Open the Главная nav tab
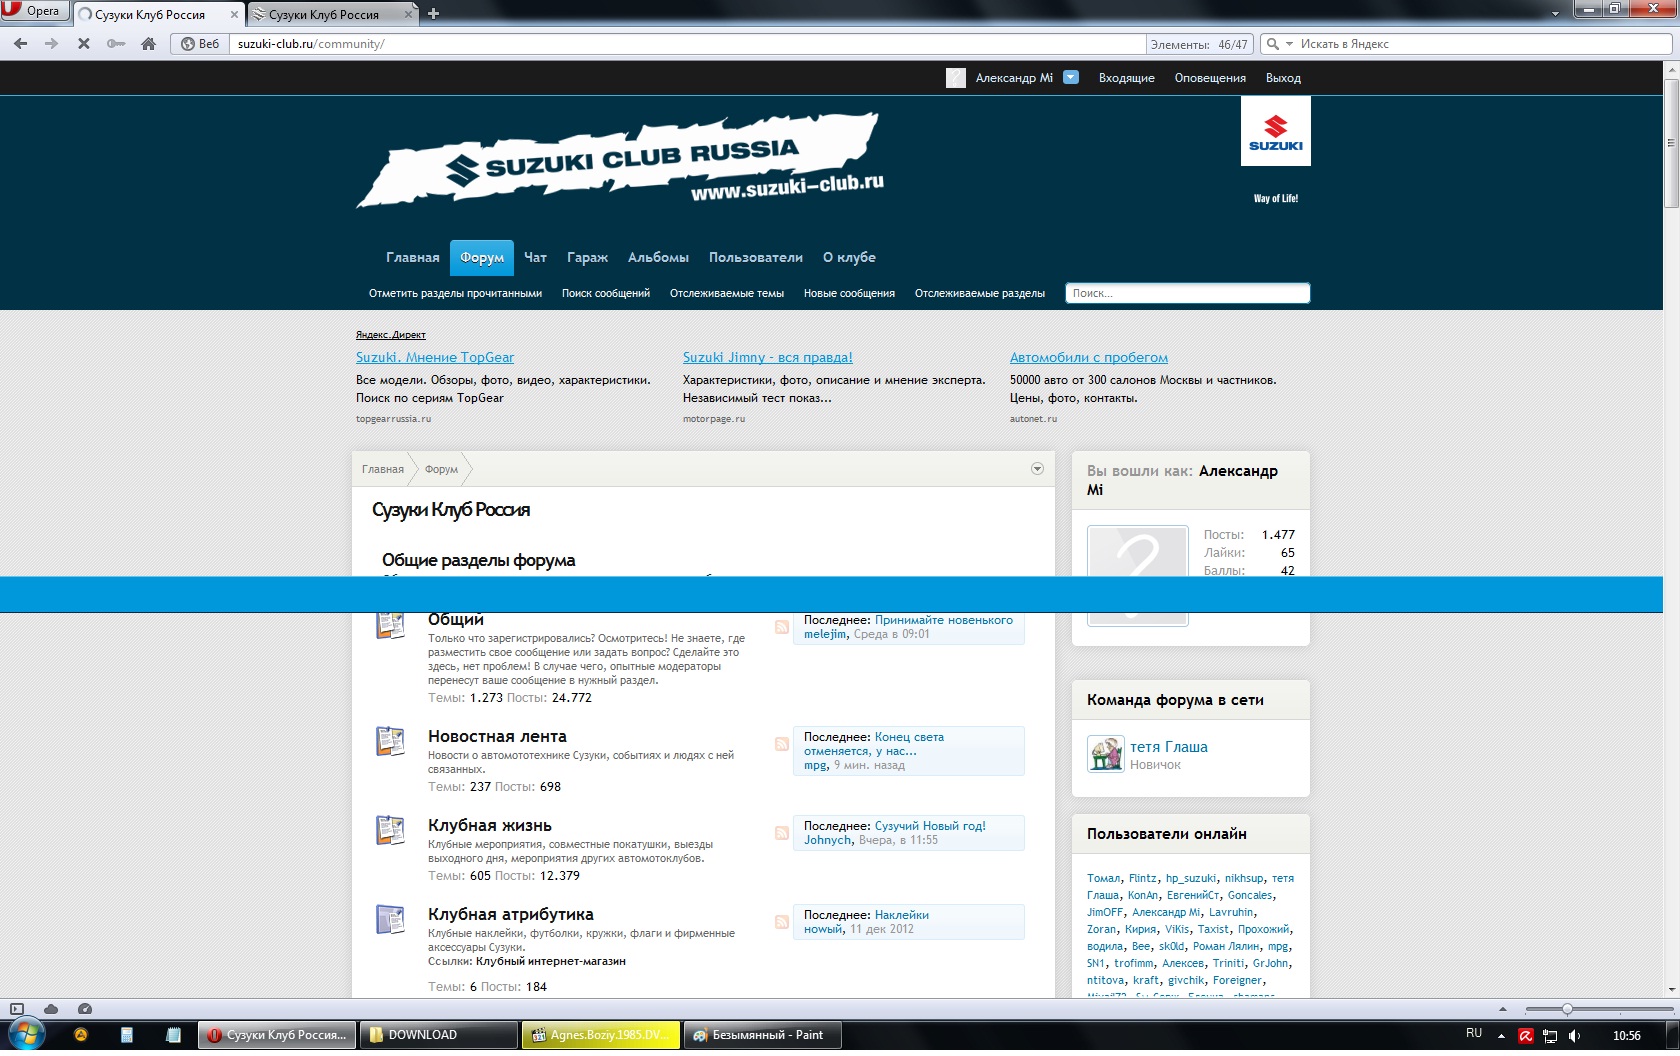Viewport: 1680px width, 1056px height. point(413,258)
